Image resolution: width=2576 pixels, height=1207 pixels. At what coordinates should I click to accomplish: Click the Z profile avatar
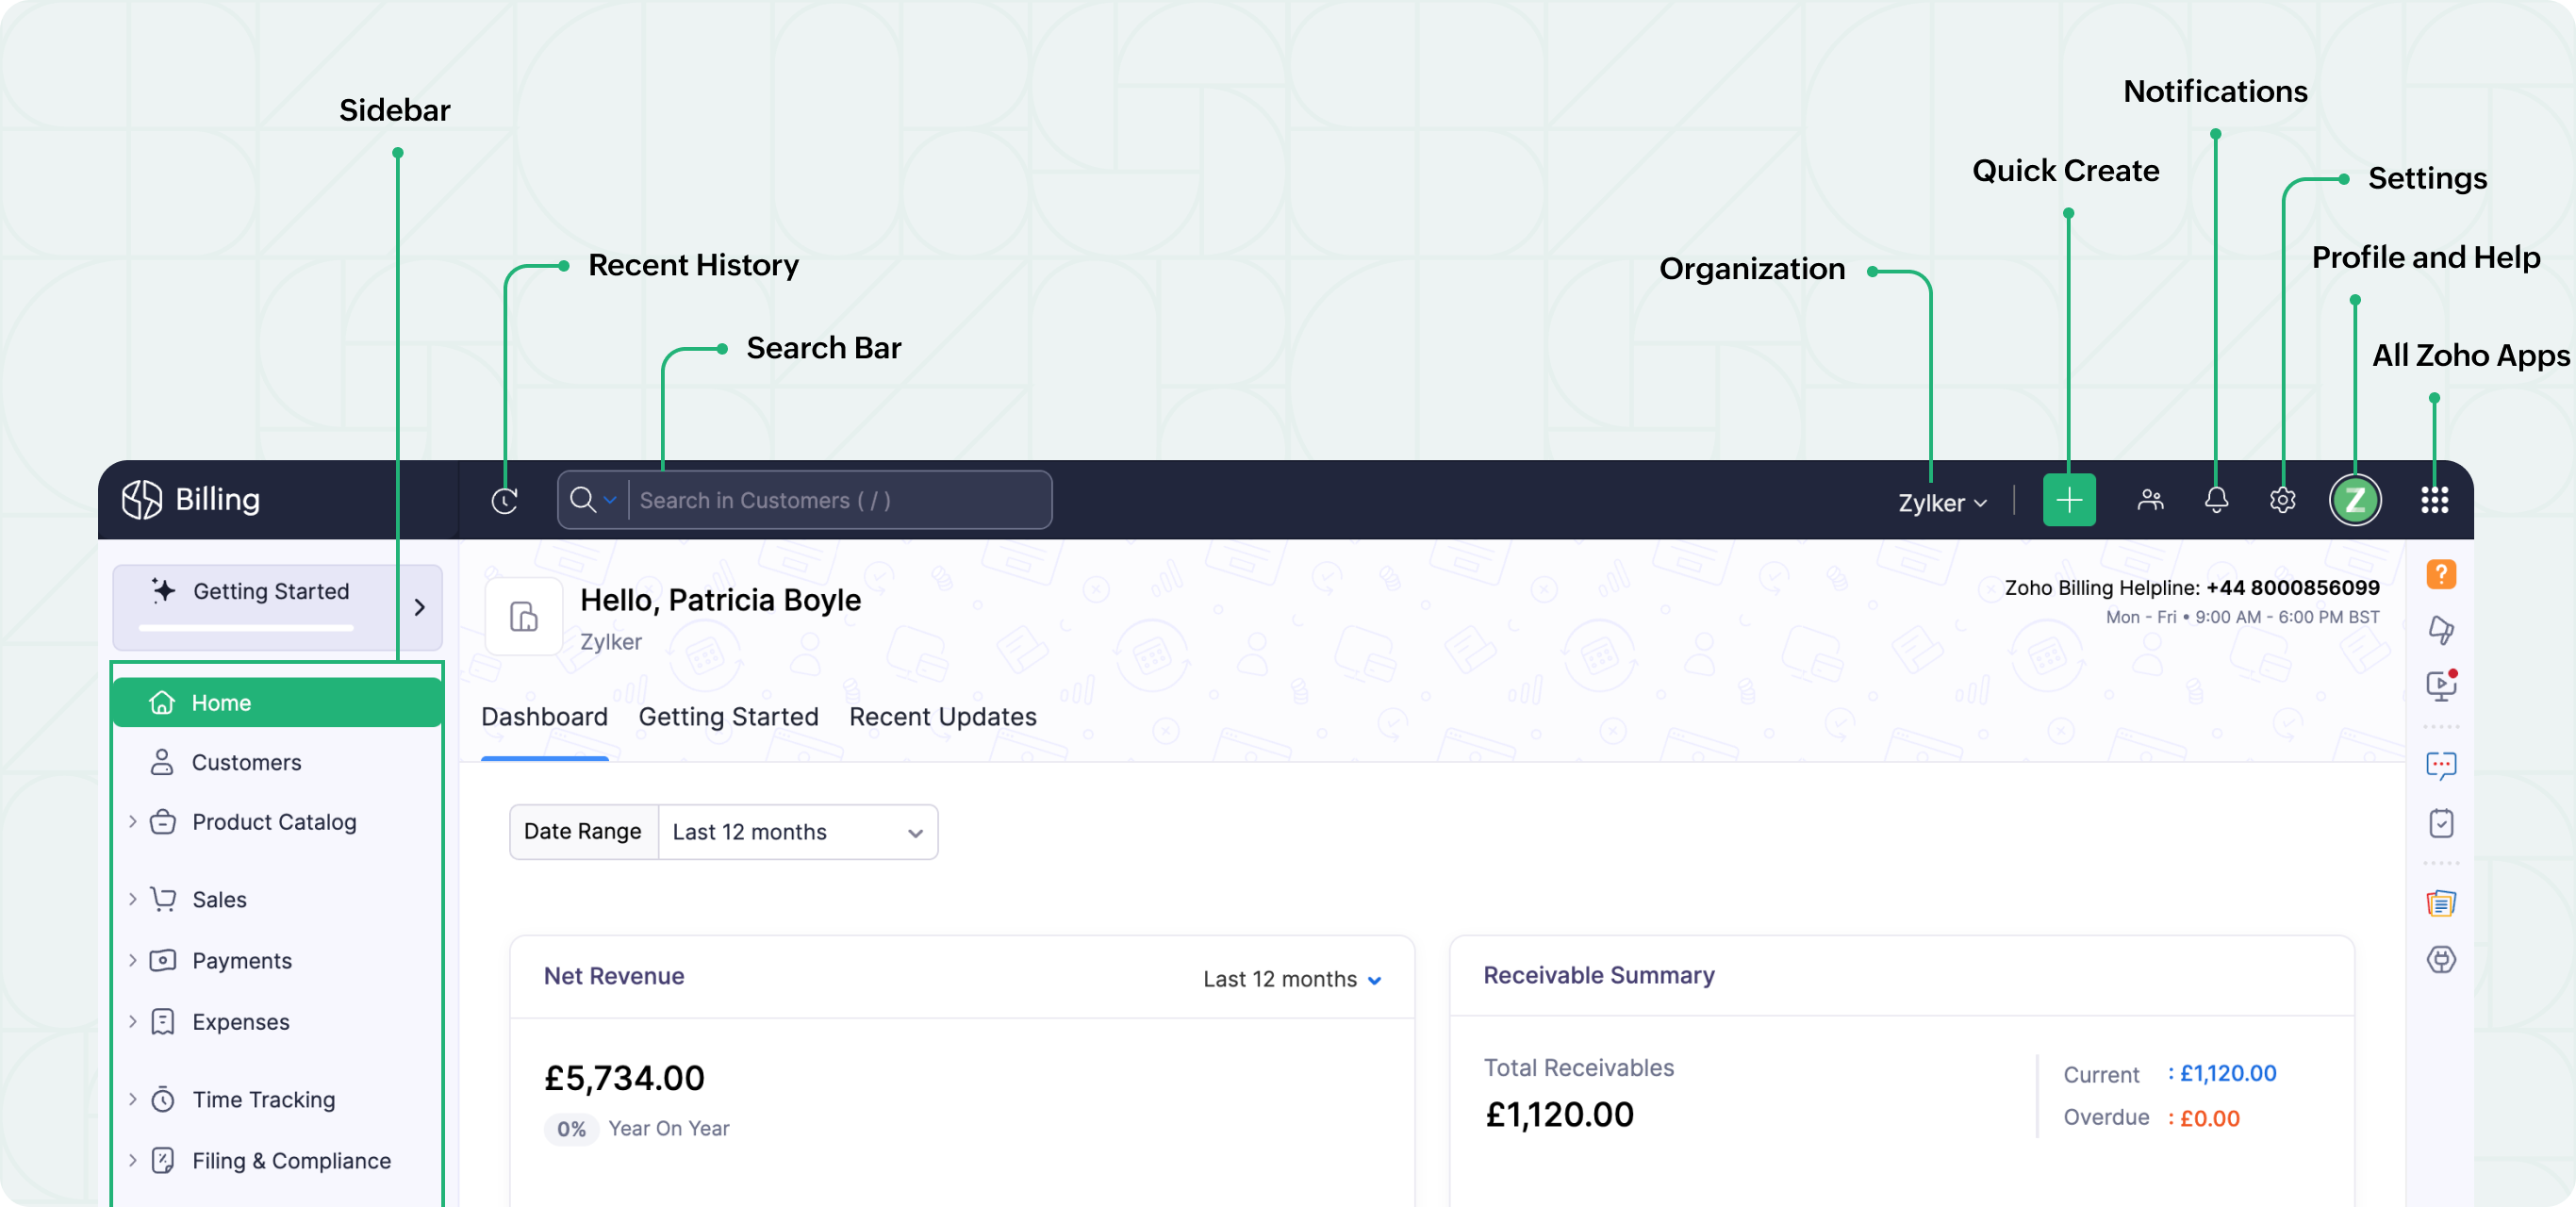2355,500
